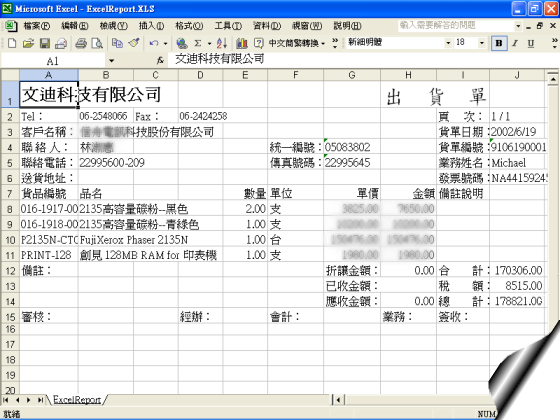
Task: Select cell with tax amount 8515.00
Action: [x=518, y=286]
